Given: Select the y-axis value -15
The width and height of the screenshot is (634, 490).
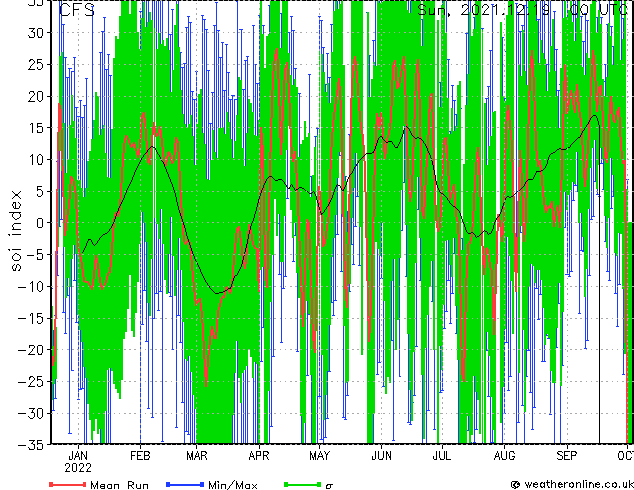Looking at the screenshot, I should 31,318.
